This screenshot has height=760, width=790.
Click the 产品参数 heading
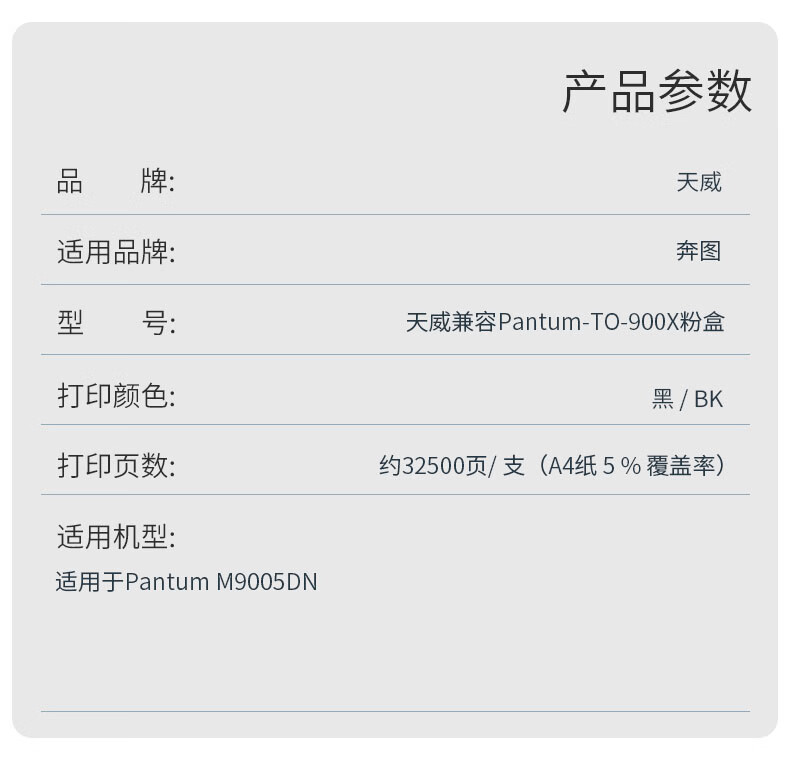(x=656, y=91)
